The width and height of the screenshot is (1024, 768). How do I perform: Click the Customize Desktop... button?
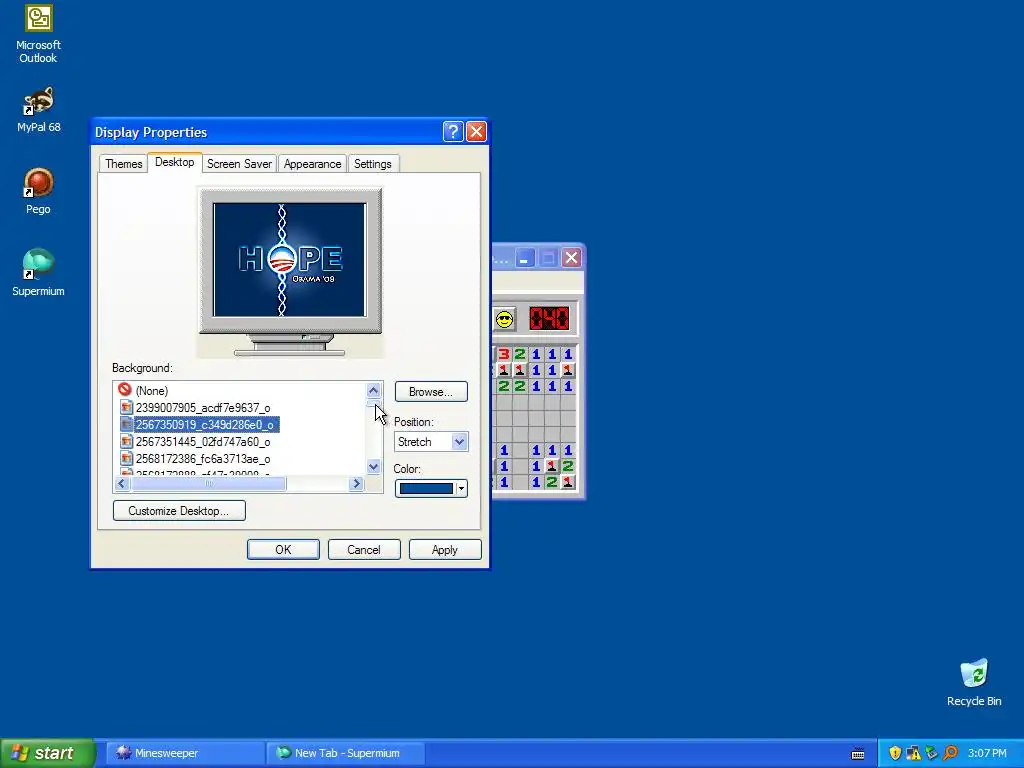click(x=179, y=511)
